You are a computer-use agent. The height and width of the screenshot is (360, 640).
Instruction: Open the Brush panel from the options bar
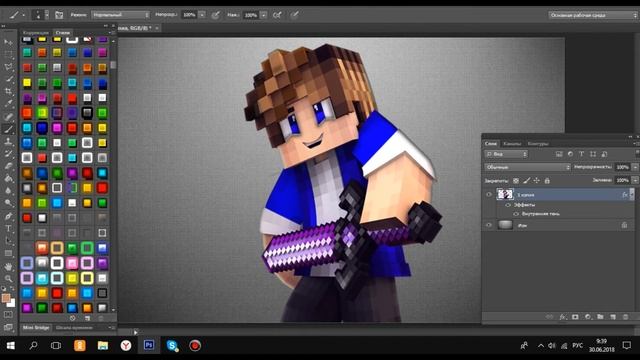59,15
